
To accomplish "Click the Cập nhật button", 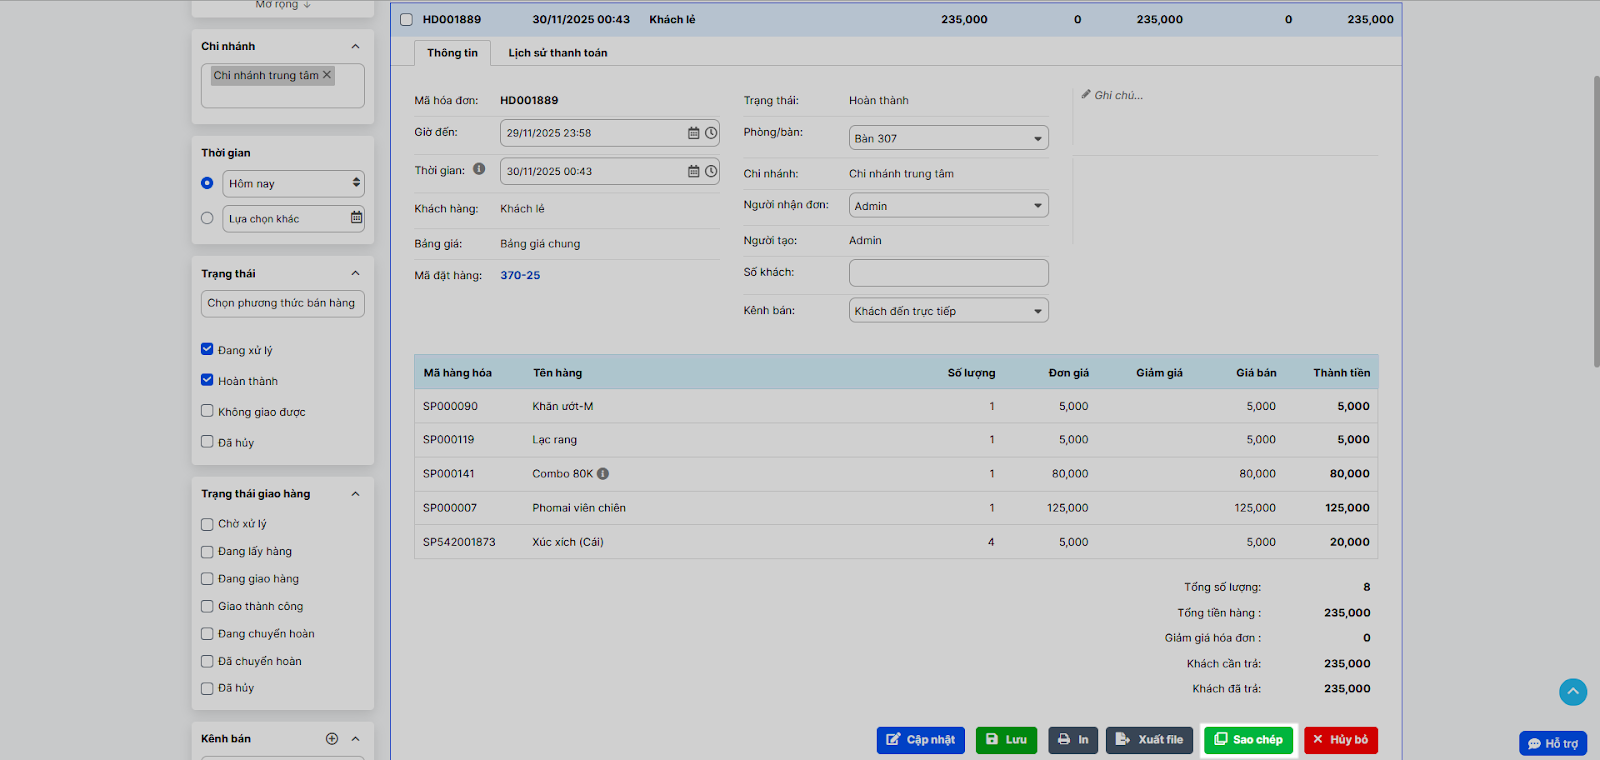I will pyautogui.click(x=921, y=740).
